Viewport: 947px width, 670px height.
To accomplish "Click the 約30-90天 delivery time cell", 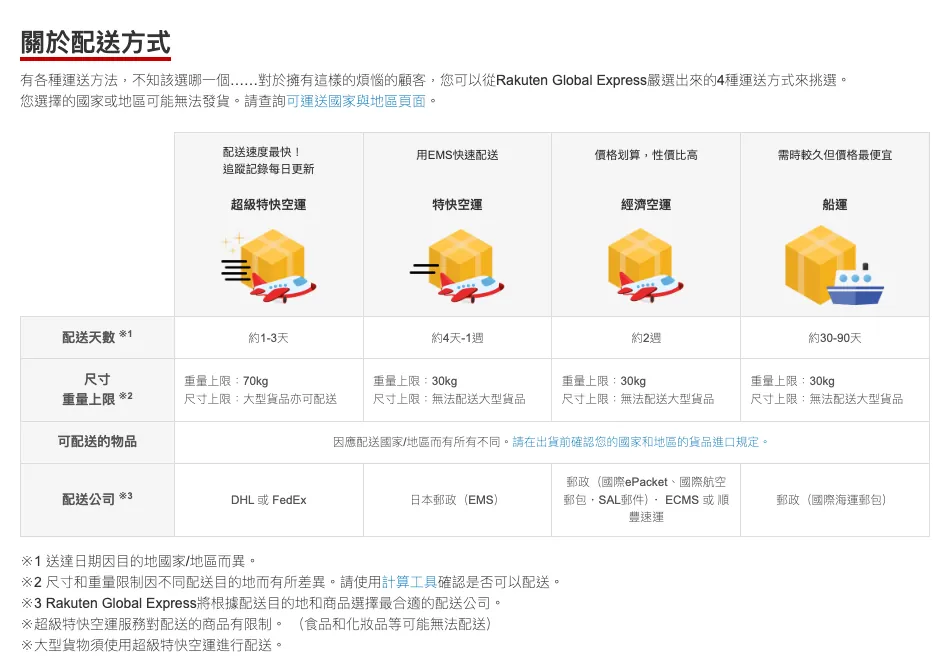I will point(834,338).
